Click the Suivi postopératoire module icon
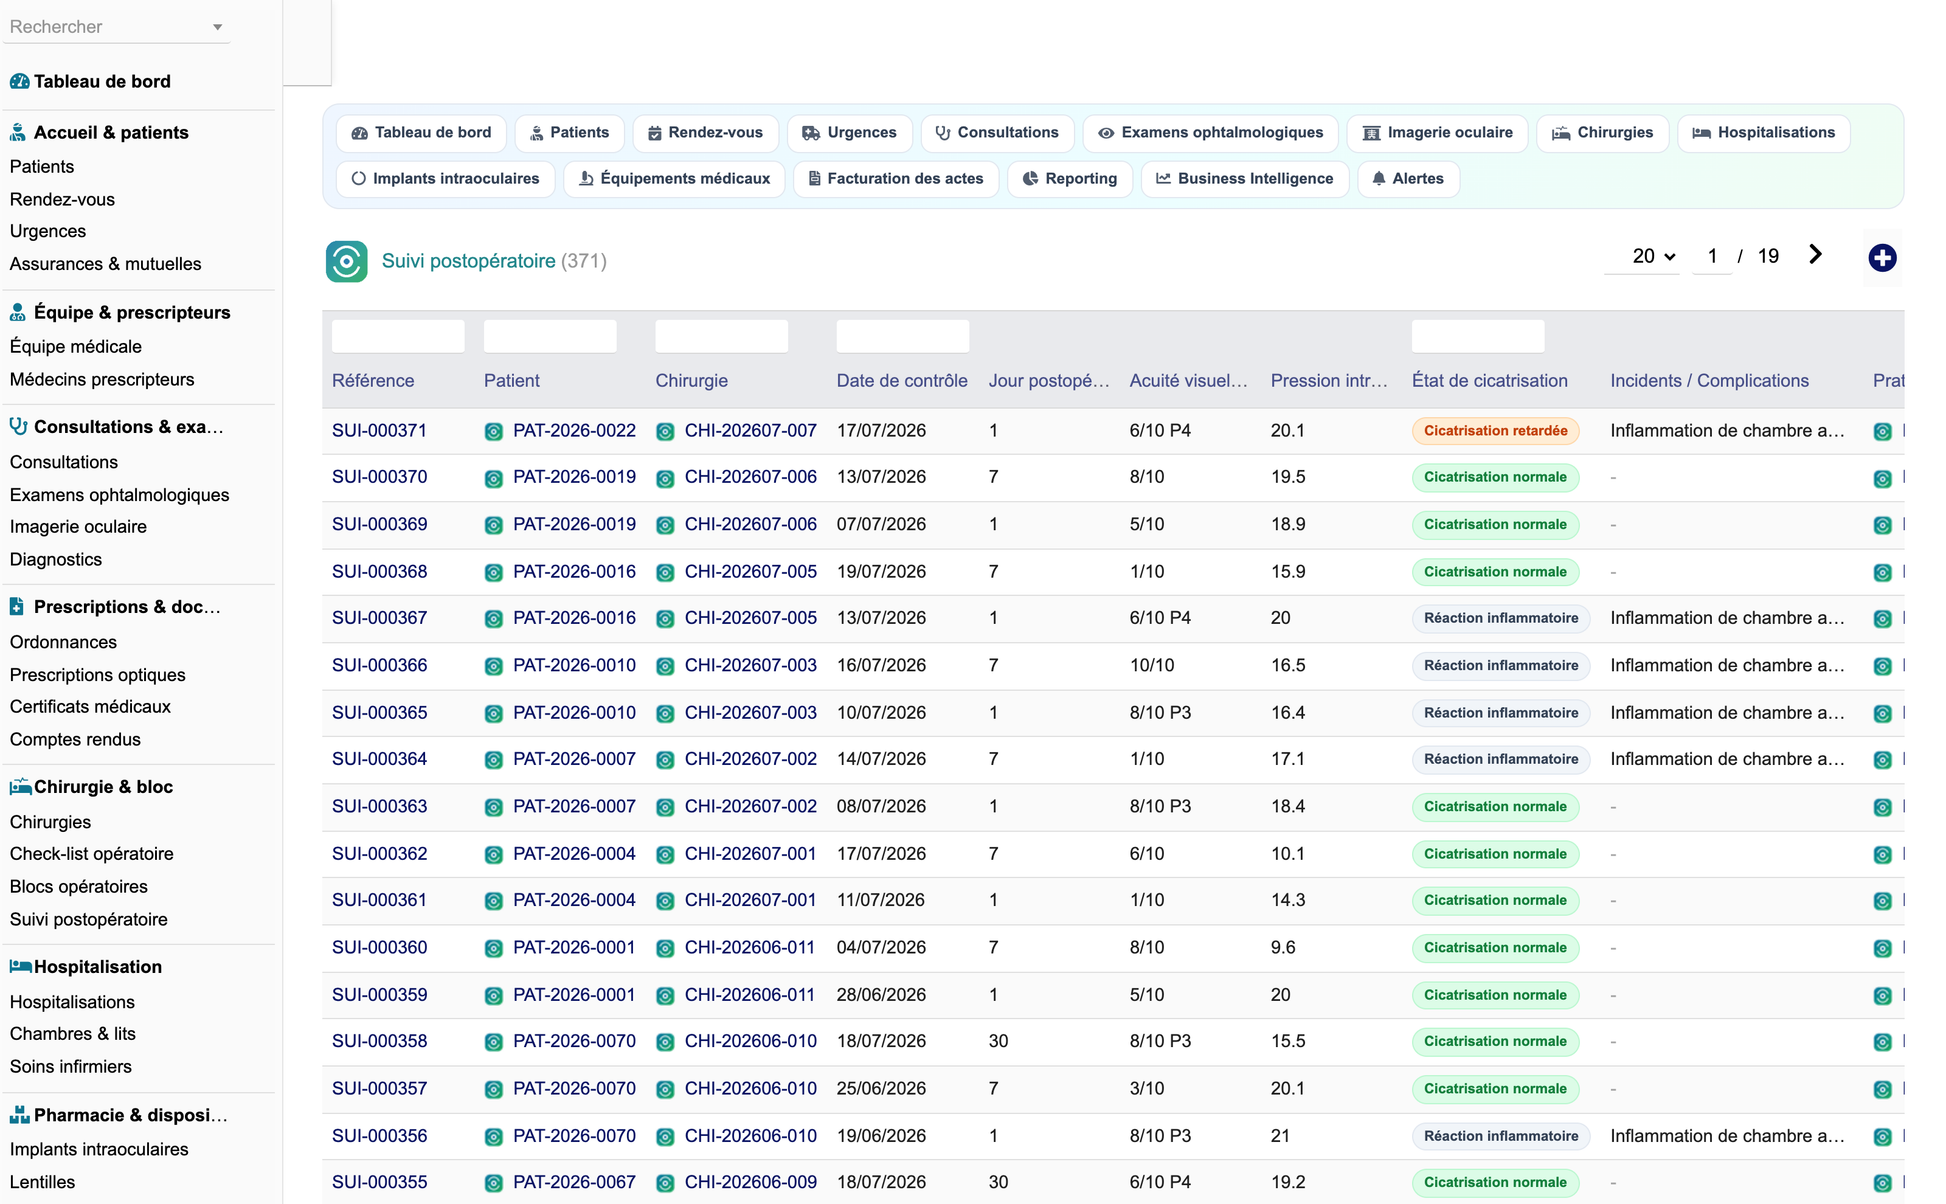 pos(346,261)
